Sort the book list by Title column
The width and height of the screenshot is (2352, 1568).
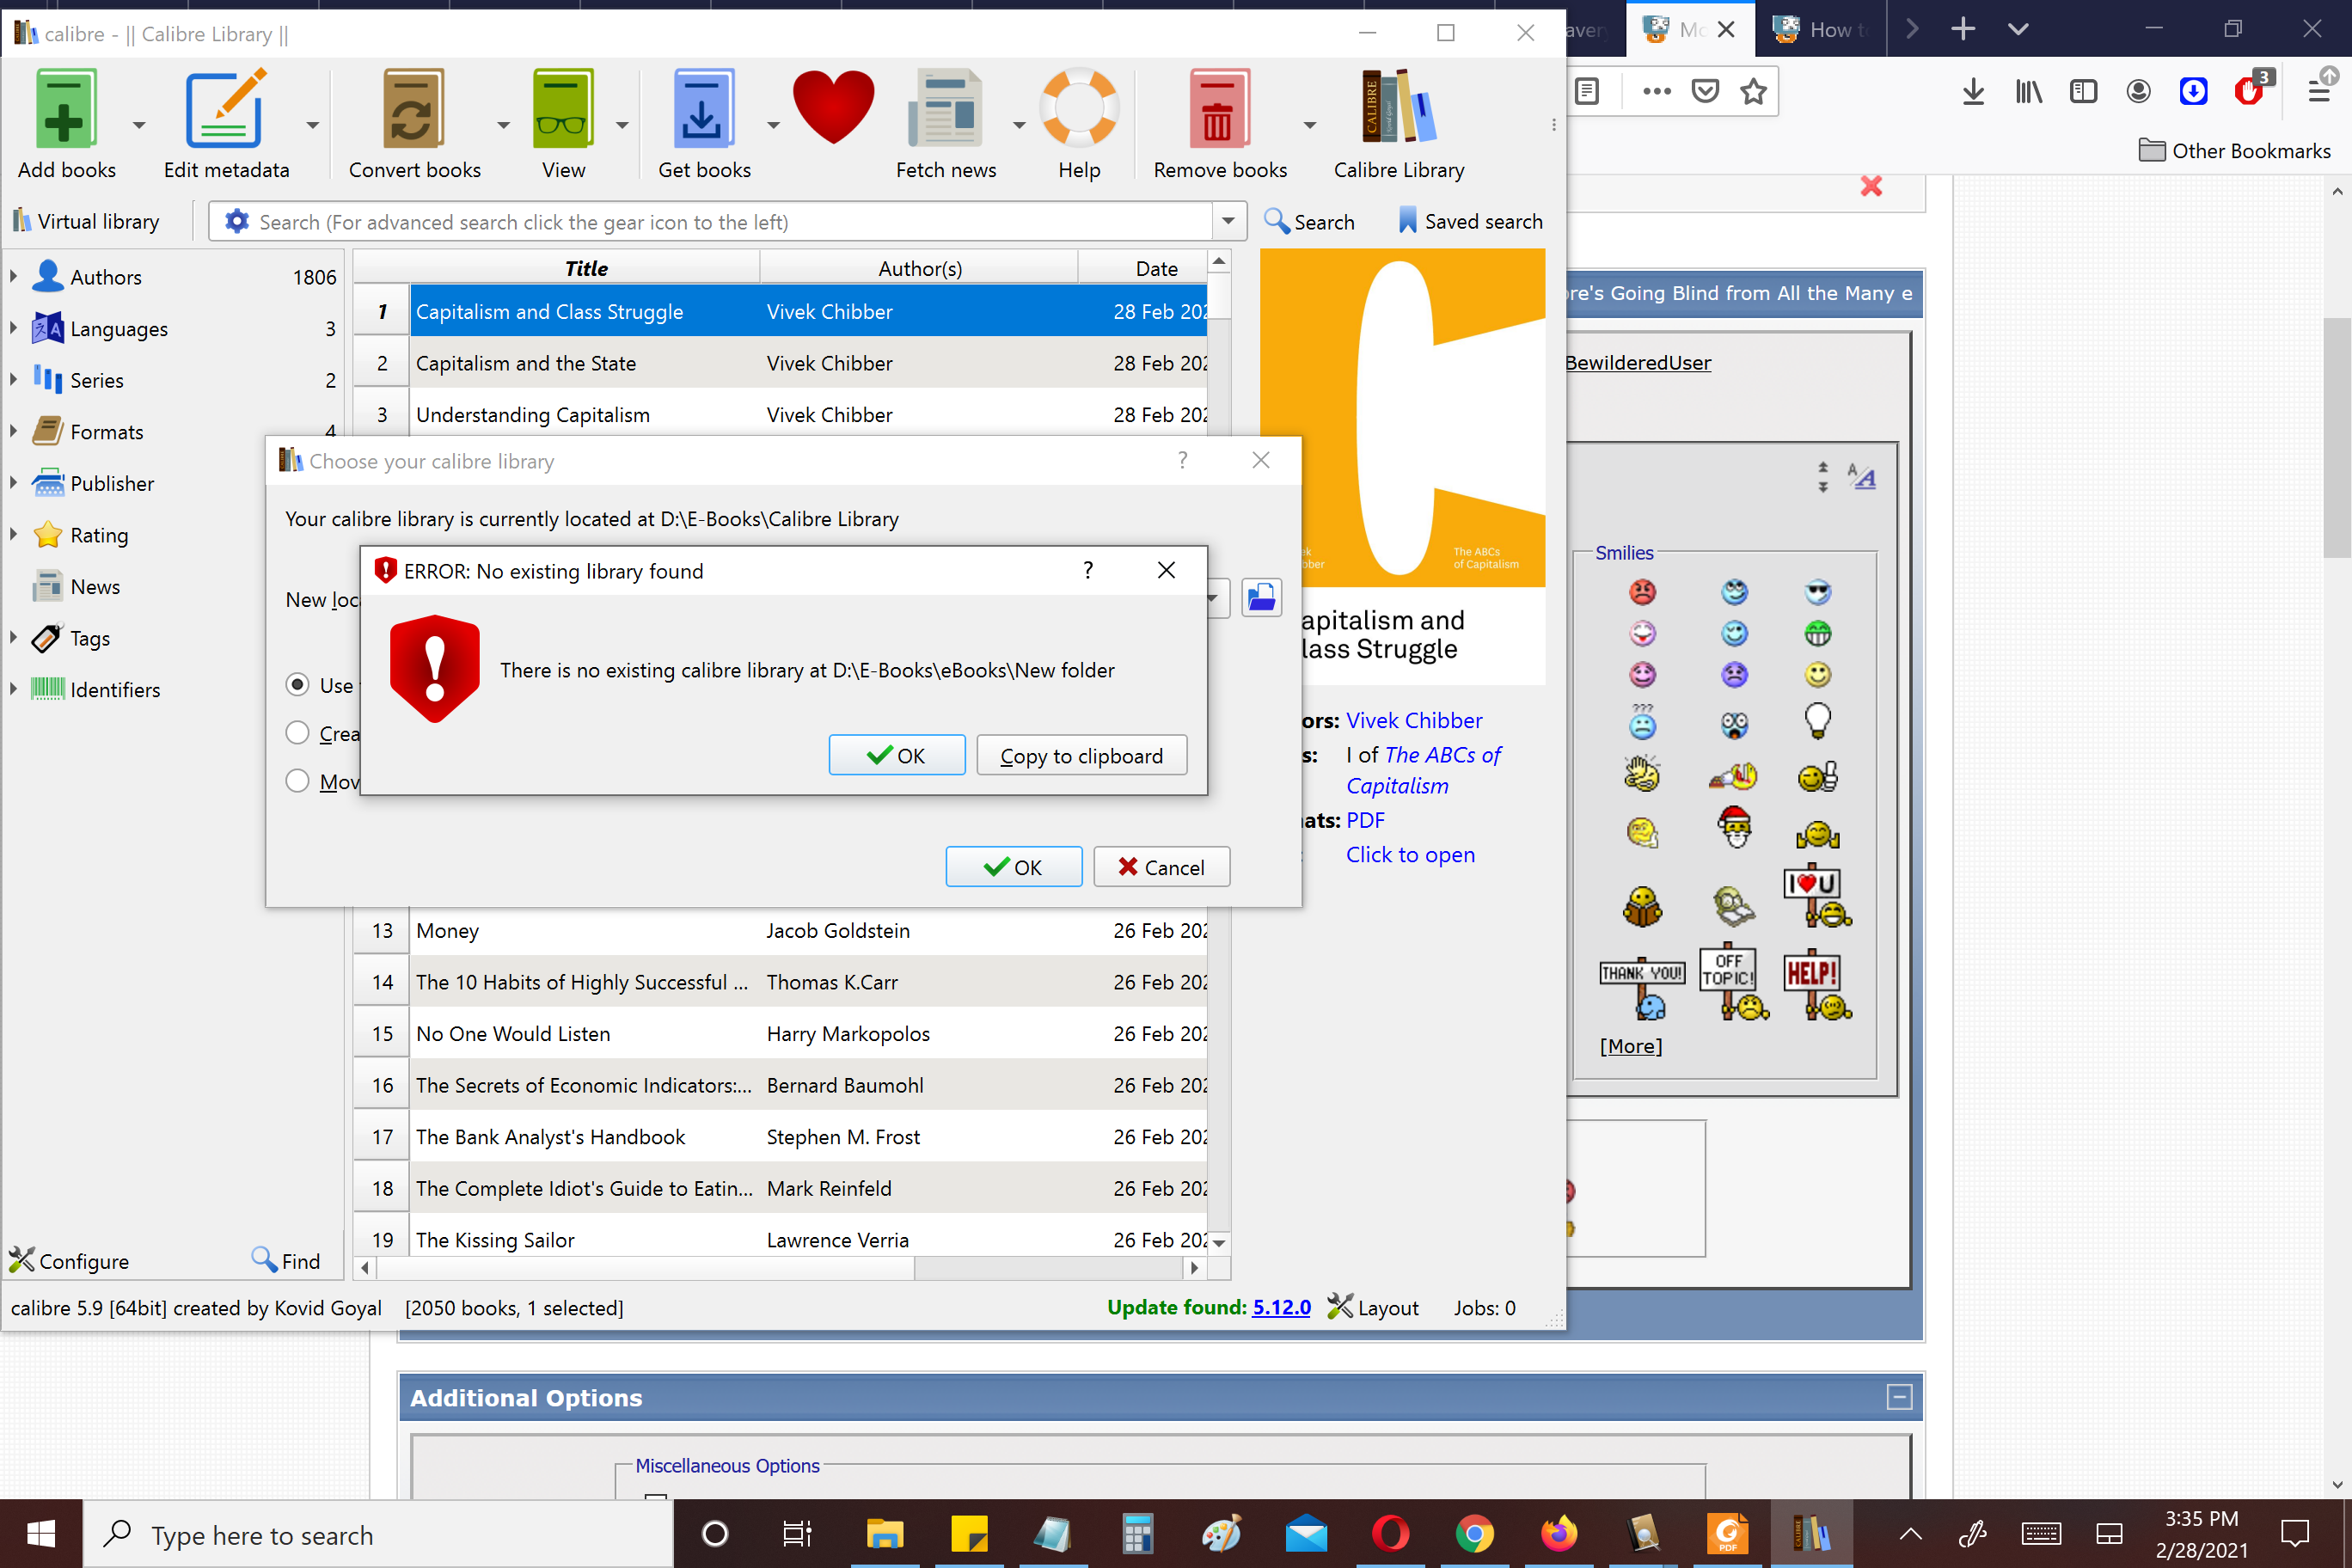coord(585,268)
